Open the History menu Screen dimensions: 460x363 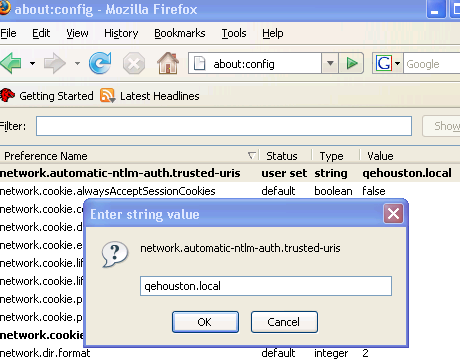coord(121,33)
